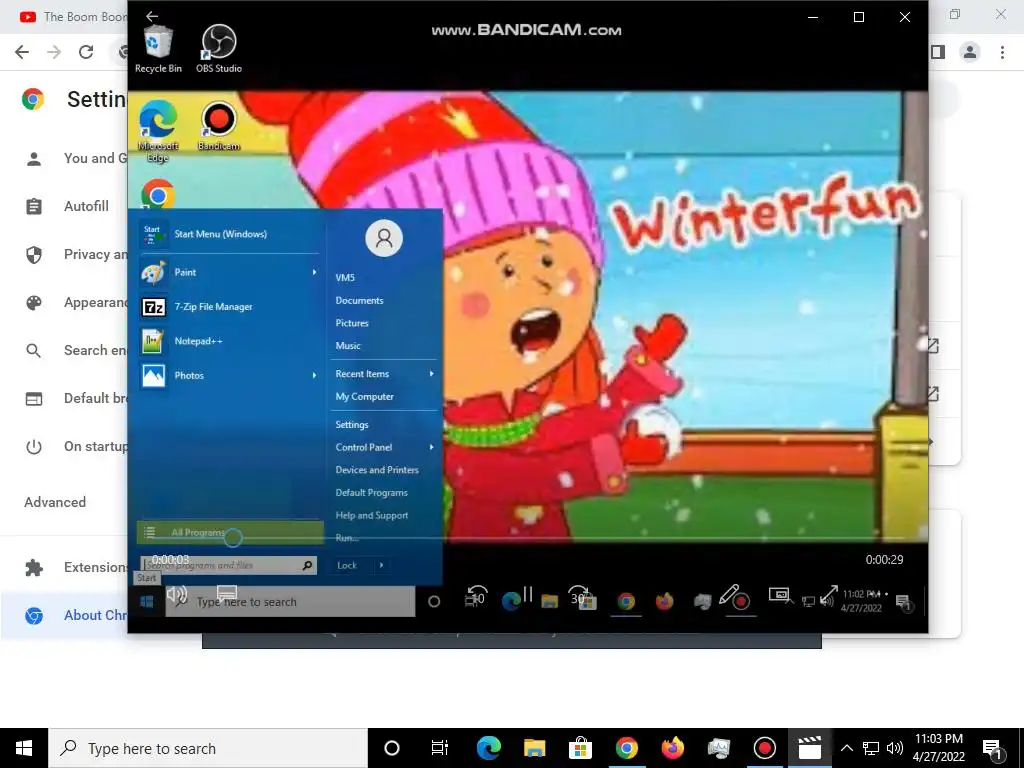Switch player to mini view
Screen dimensions: 1024x768
[779, 594]
